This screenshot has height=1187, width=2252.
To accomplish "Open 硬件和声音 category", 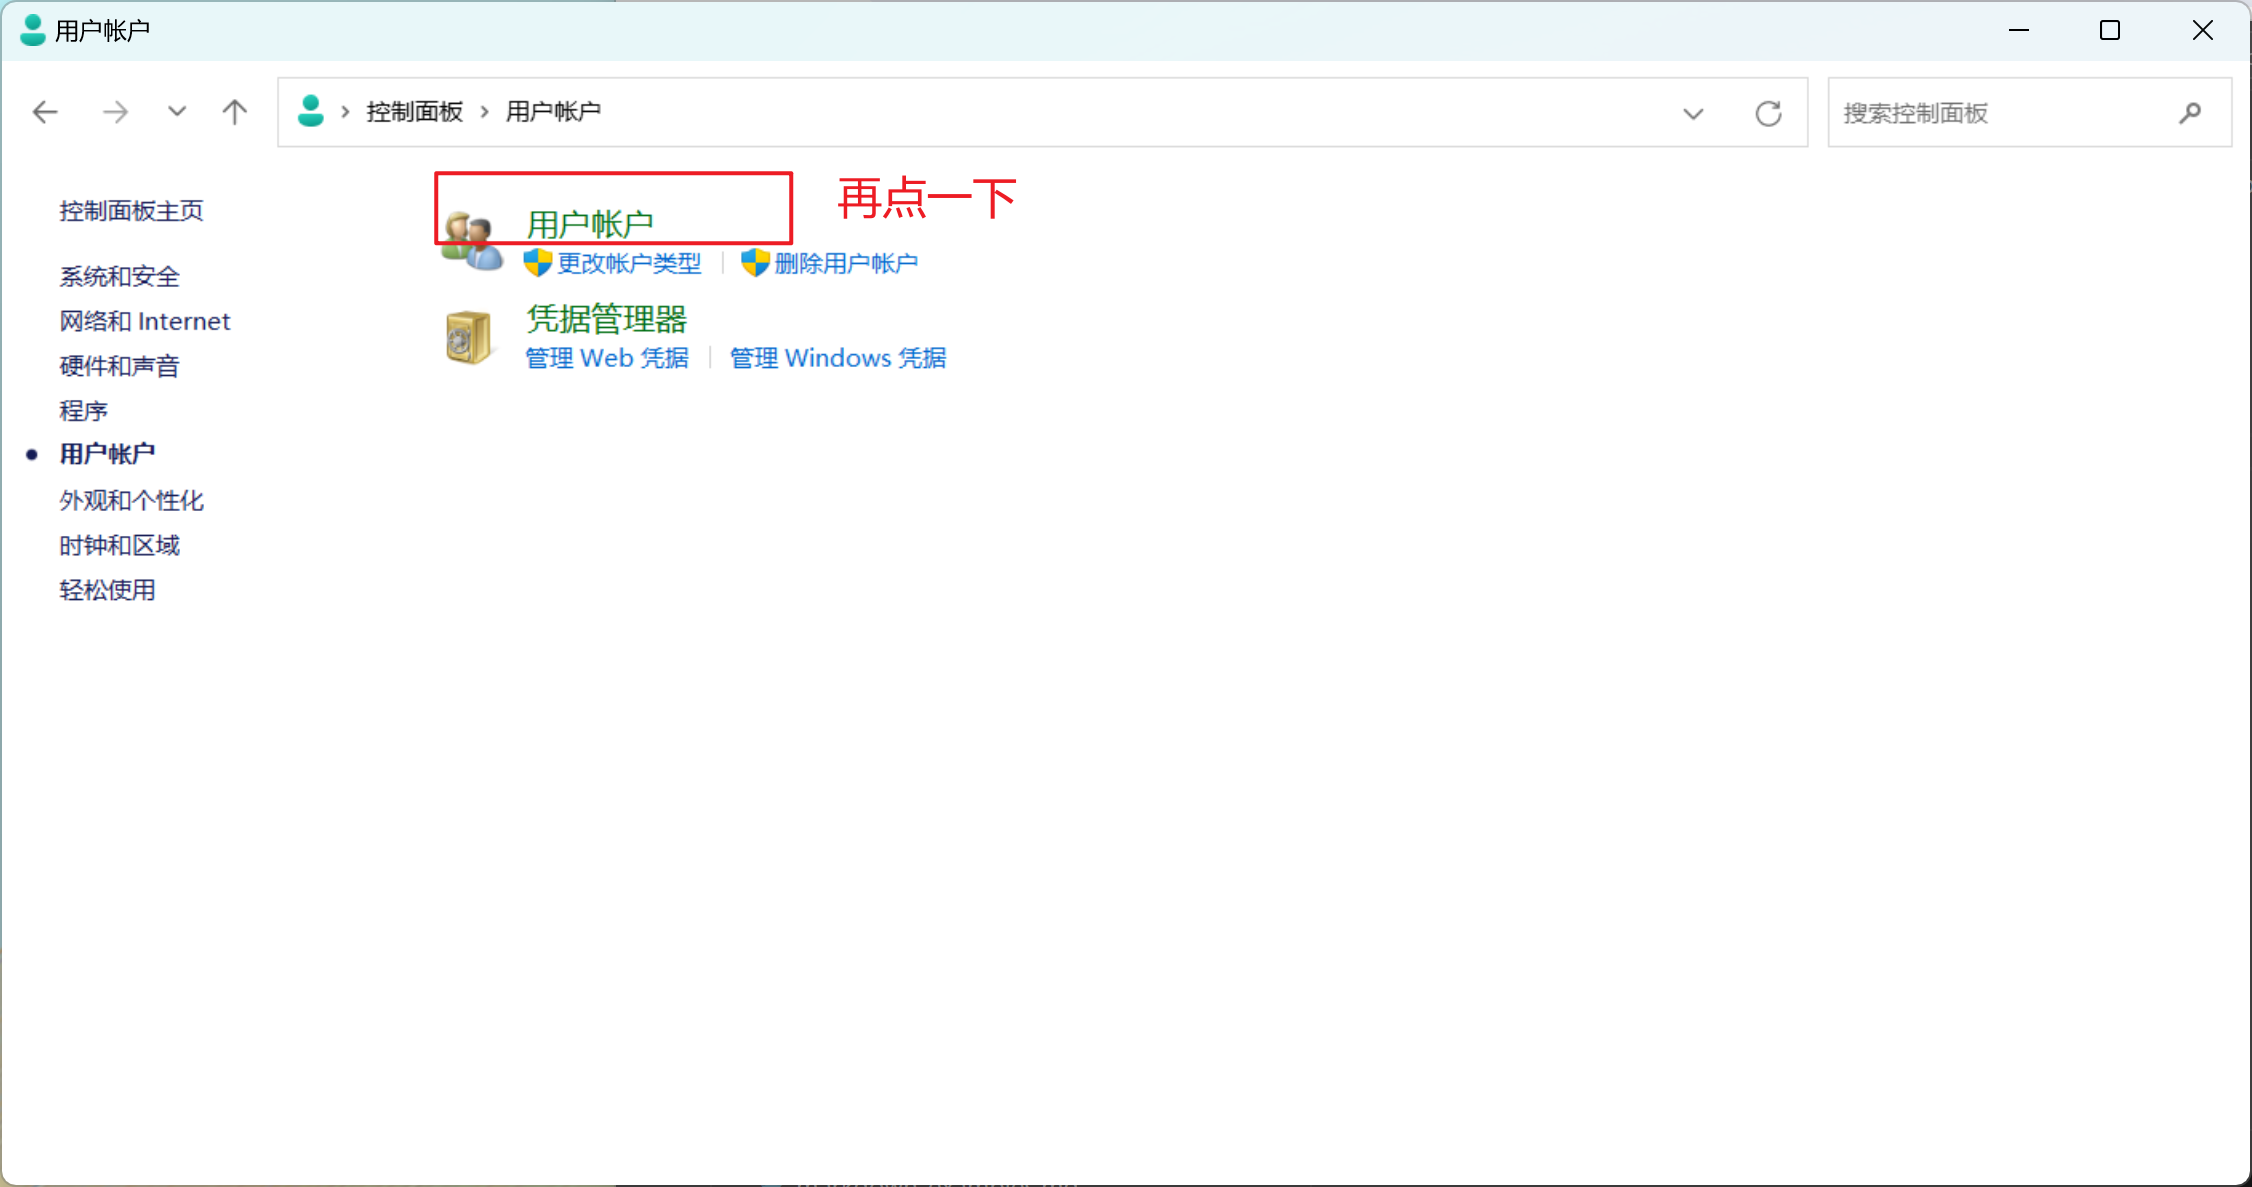I will [119, 366].
